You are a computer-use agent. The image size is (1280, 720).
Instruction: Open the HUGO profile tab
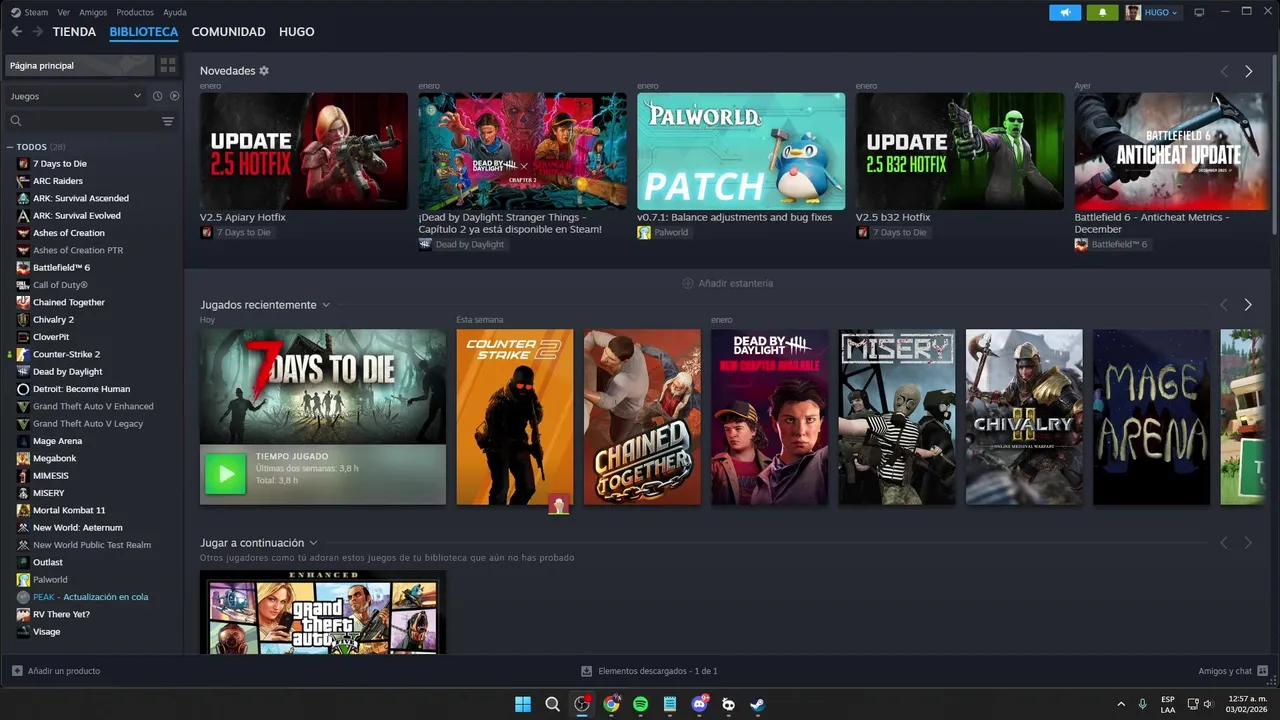(x=297, y=32)
